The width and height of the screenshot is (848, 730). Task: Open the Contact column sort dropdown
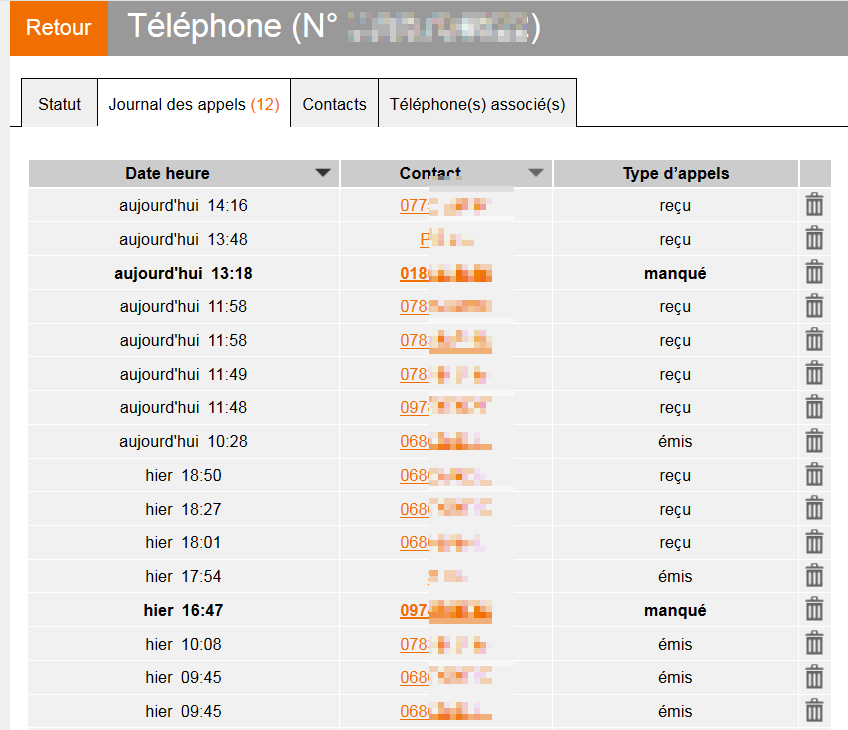[536, 172]
